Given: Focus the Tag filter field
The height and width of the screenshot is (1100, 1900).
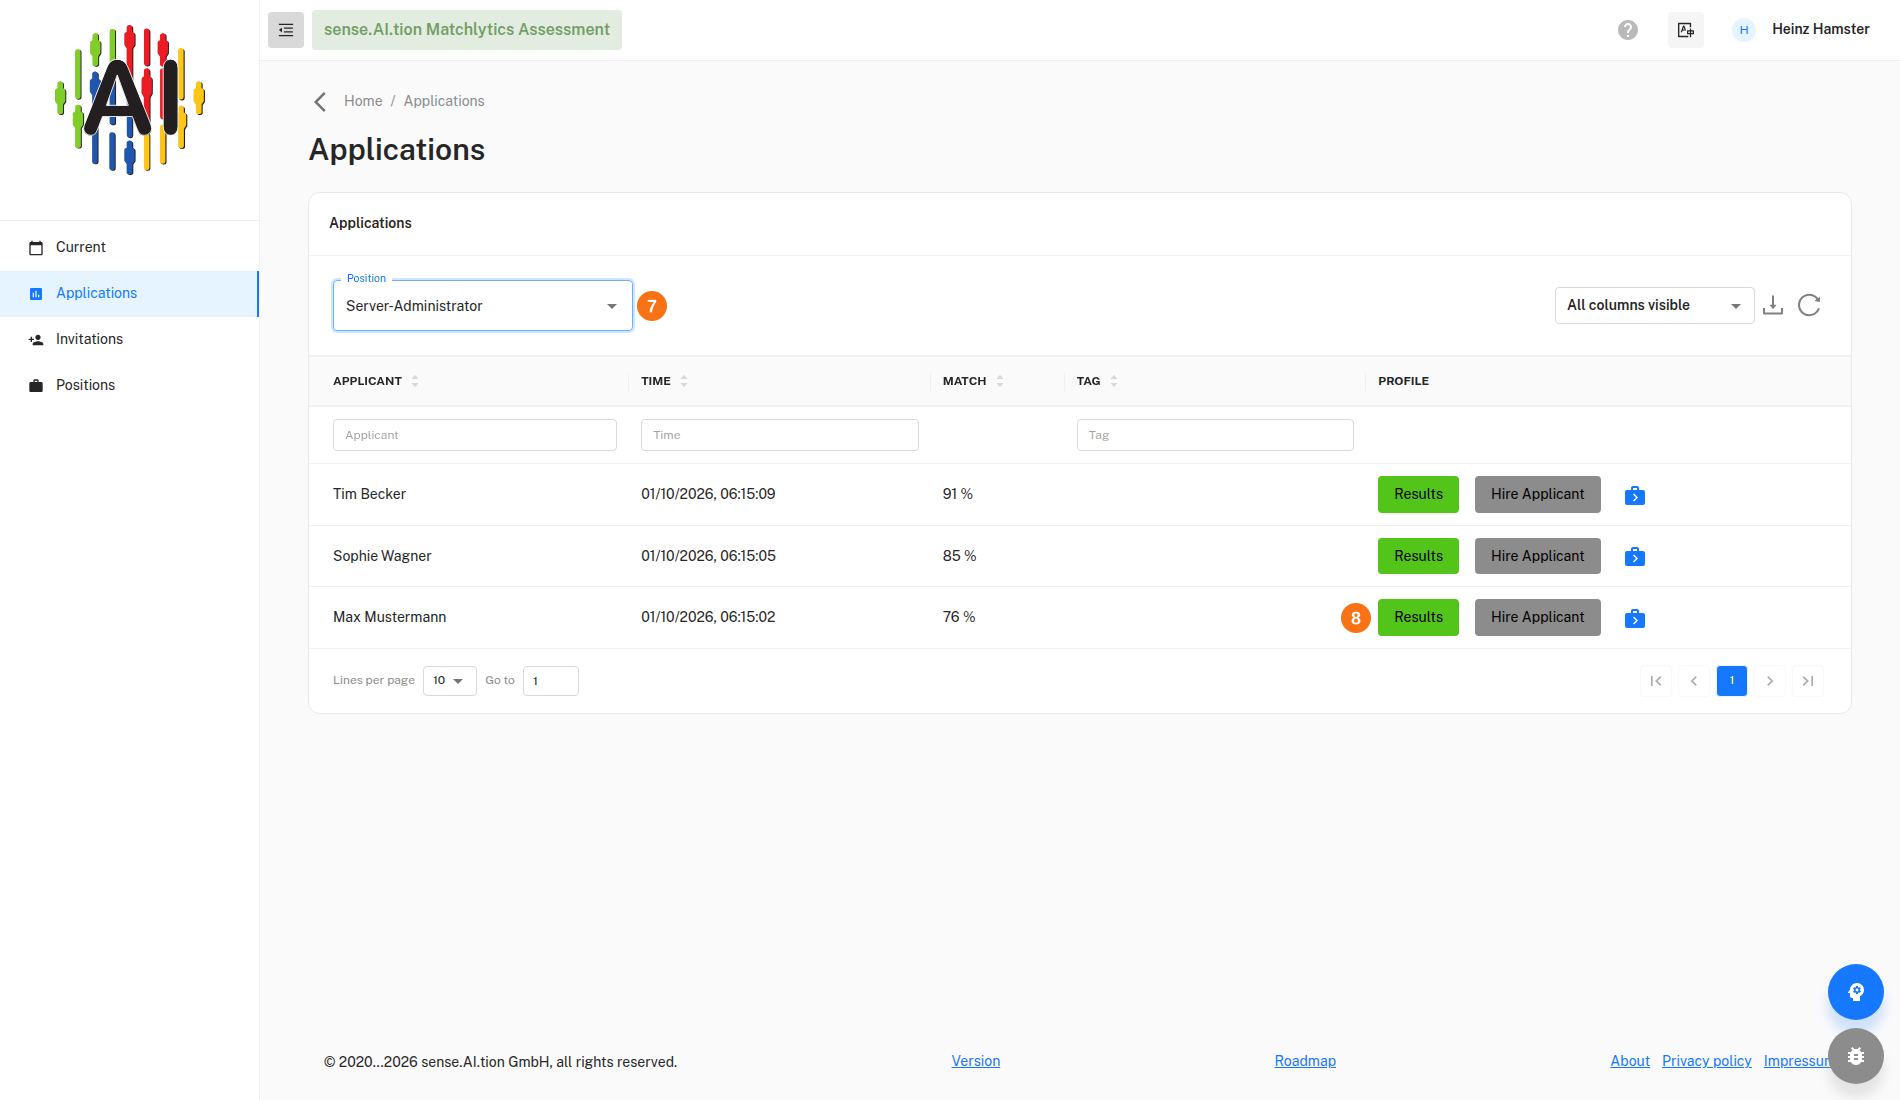Looking at the screenshot, I should coord(1215,435).
